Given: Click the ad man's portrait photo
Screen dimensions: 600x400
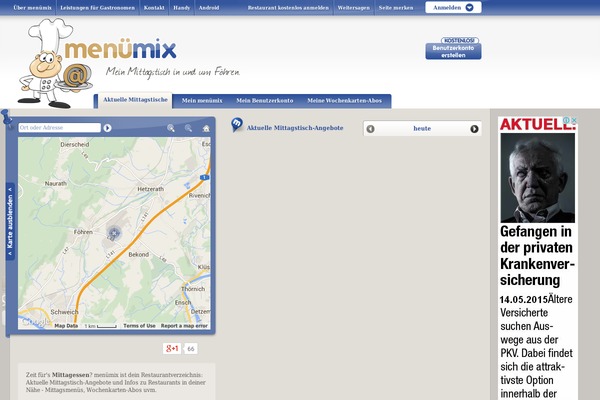Looking at the screenshot, I should 537,178.
